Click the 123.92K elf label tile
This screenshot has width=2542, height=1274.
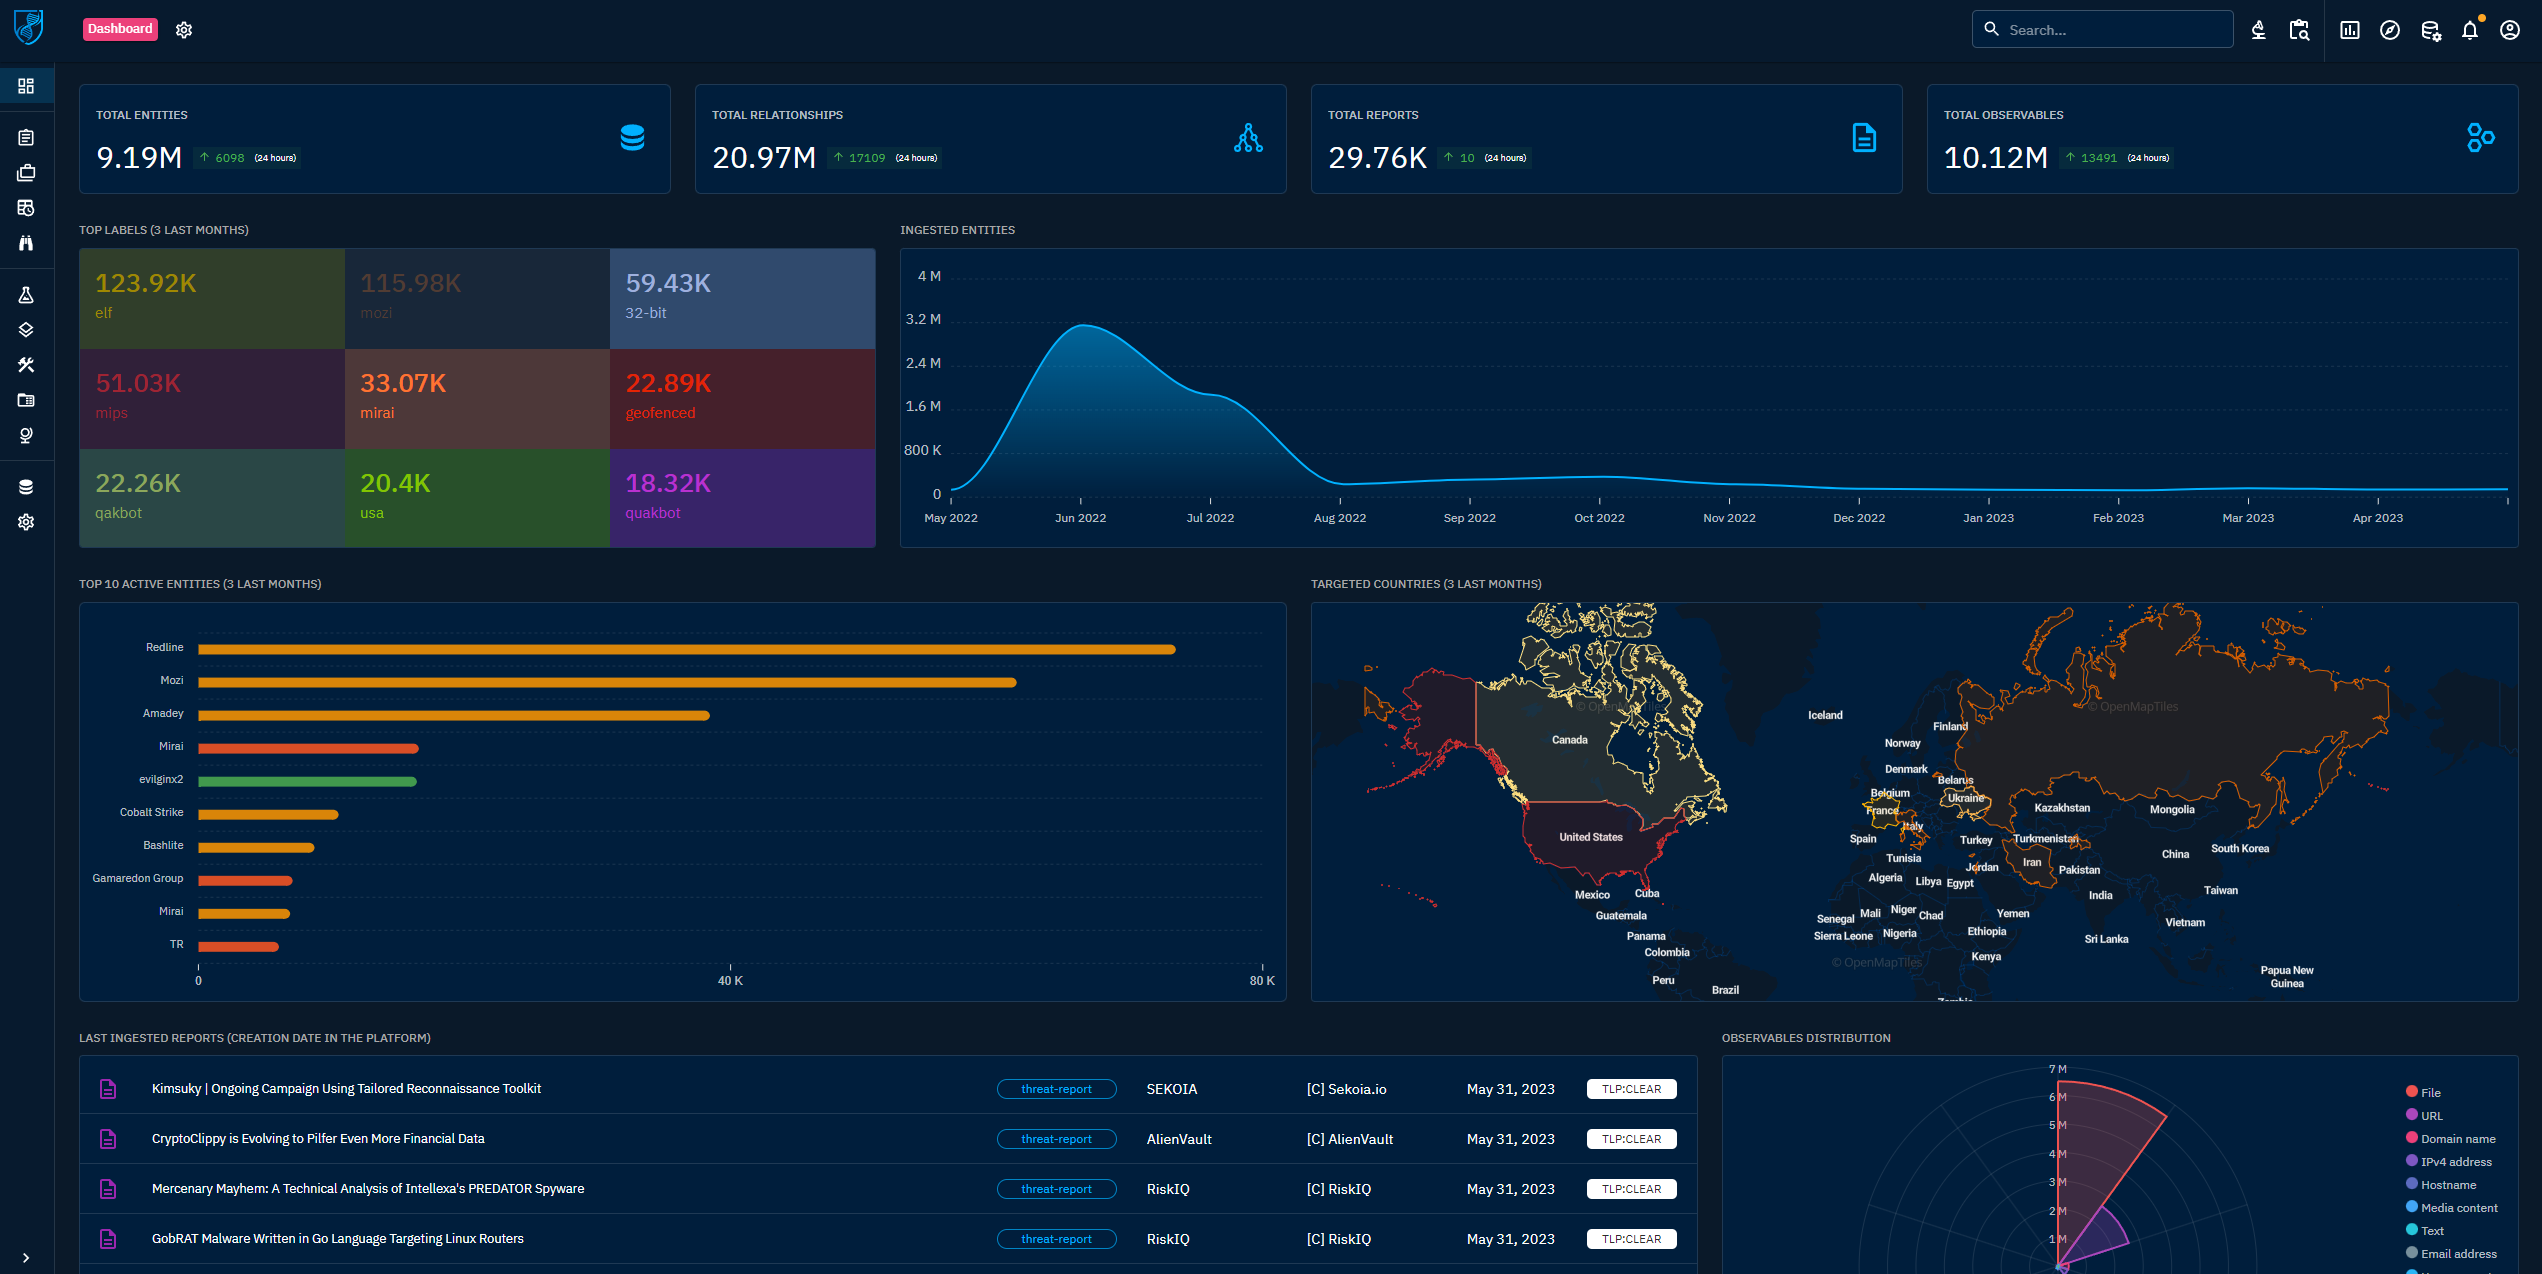212,297
